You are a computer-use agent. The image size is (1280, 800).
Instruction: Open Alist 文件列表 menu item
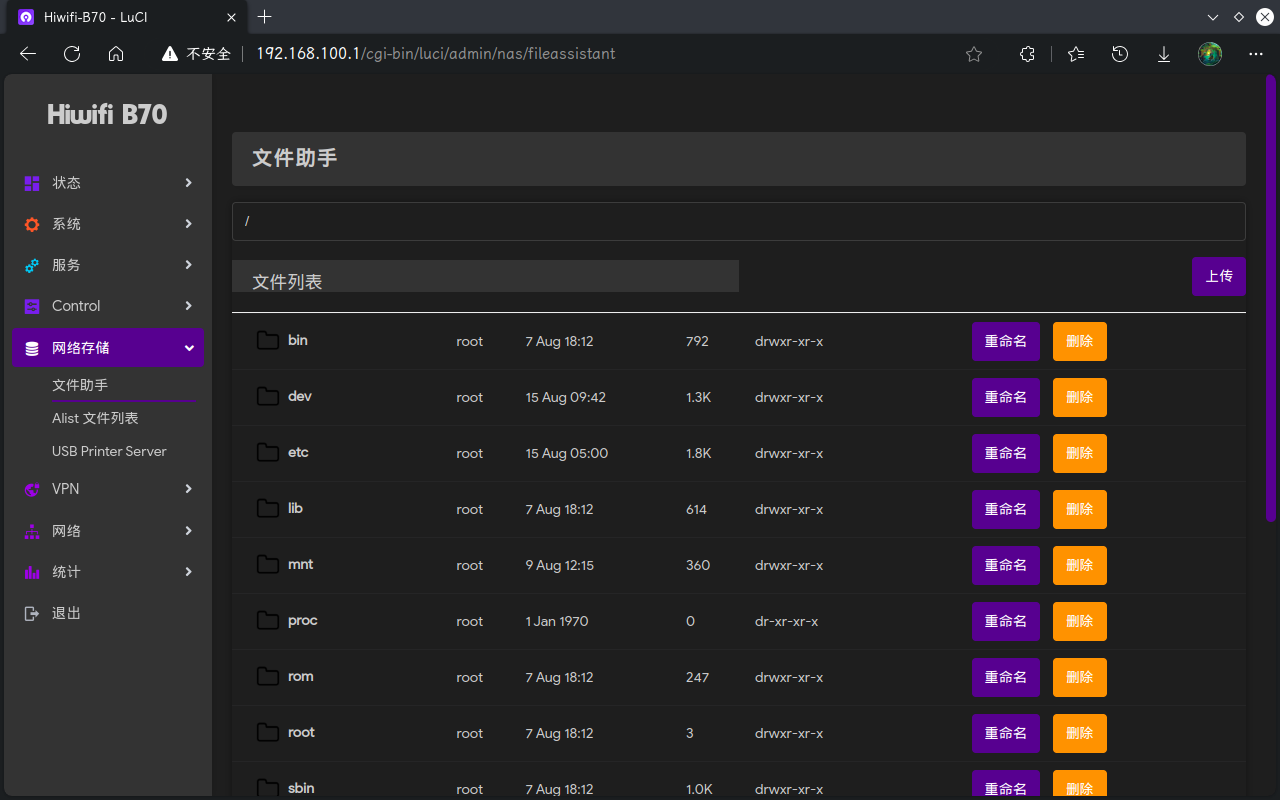95,418
